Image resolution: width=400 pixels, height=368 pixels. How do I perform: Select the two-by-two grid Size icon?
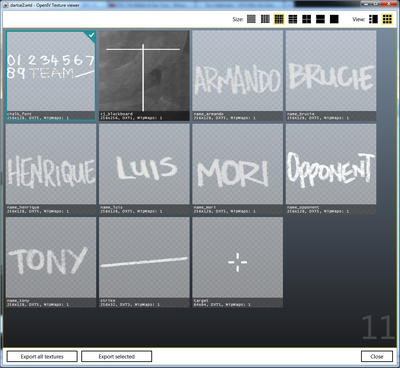click(307, 19)
